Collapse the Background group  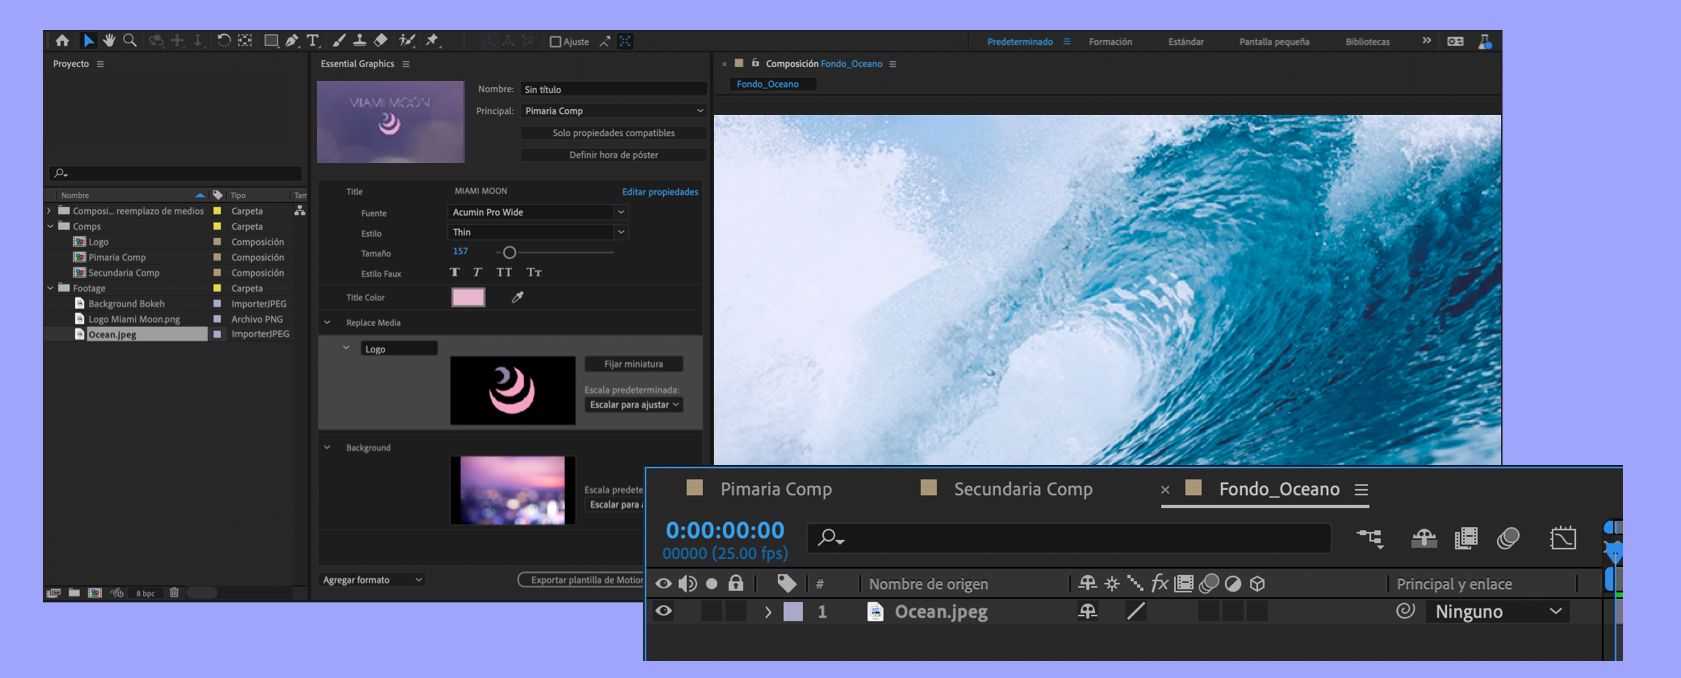coord(327,448)
